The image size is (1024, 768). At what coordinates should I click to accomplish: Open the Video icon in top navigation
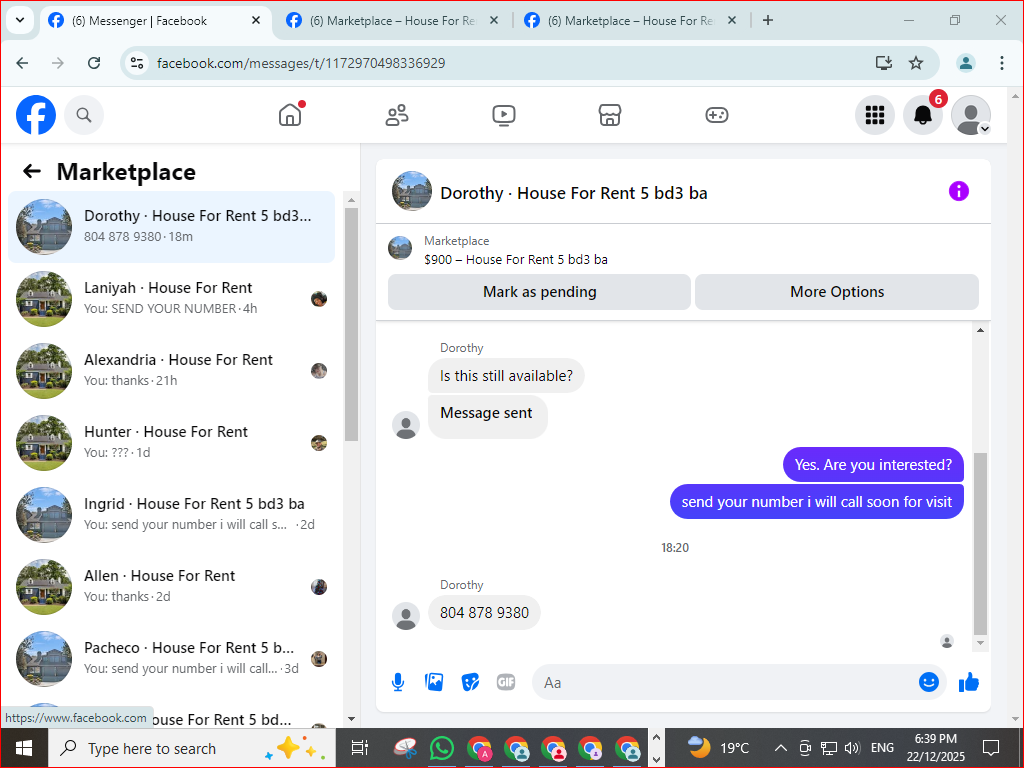504,115
